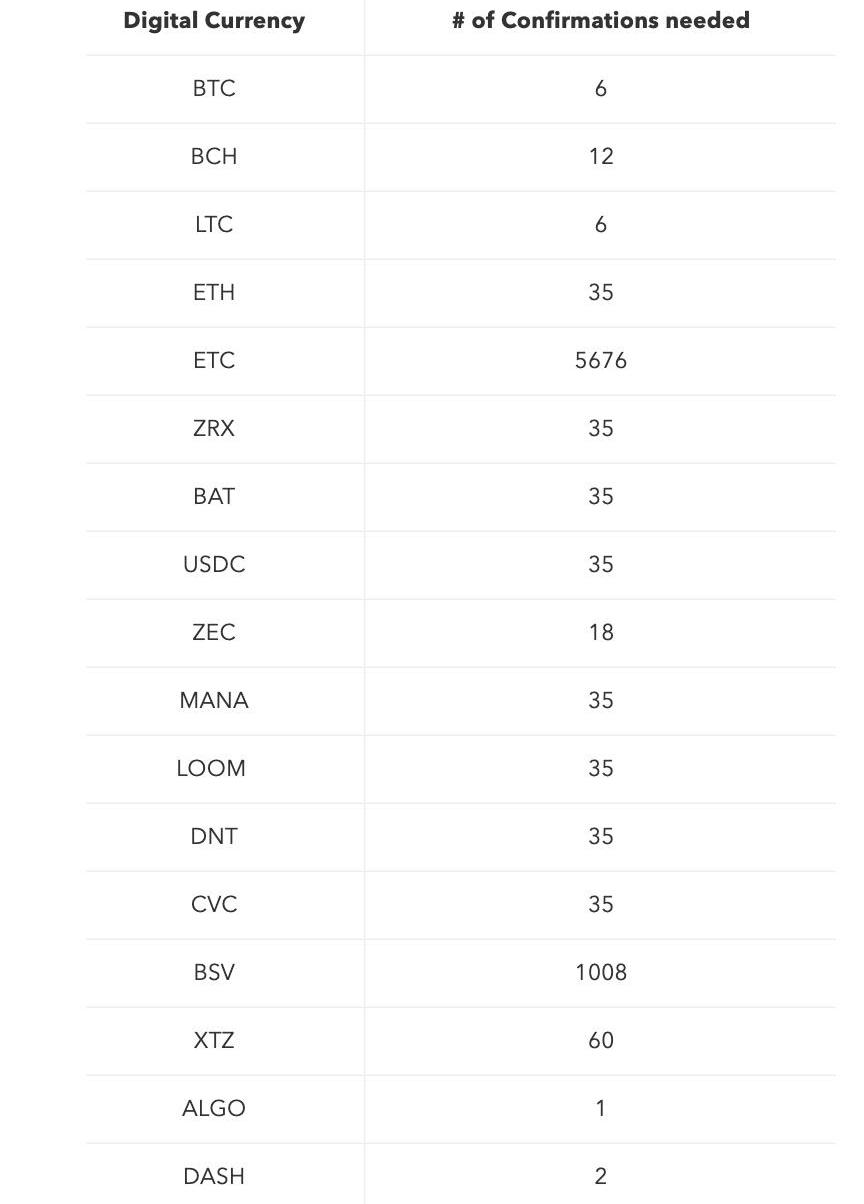Select the USDC currency cell
The height and width of the screenshot is (1204, 864).
[x=214, y=565]
